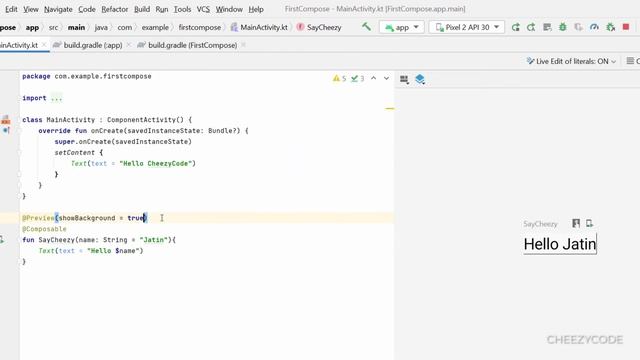This screenshot has height=360, width=640.
Task: Click the Profile app gauge icon
Action: coord(594,27)
